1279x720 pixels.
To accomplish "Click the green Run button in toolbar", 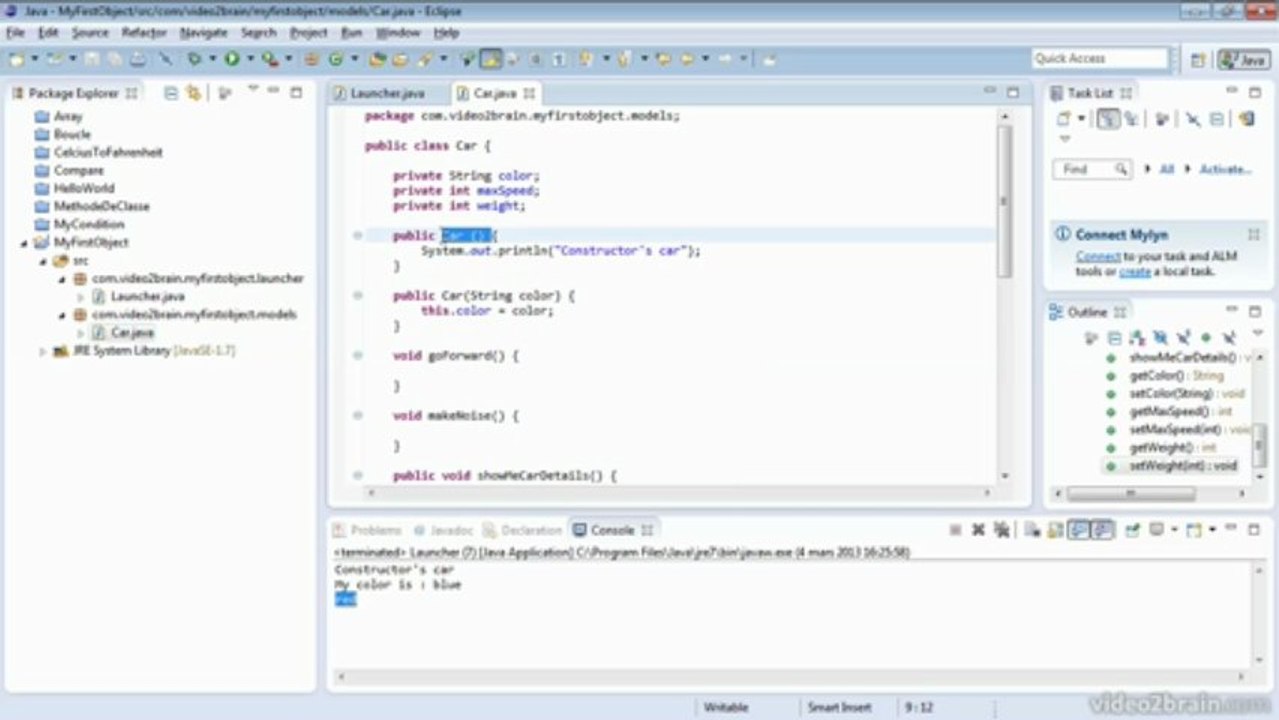I will [231, 59].
